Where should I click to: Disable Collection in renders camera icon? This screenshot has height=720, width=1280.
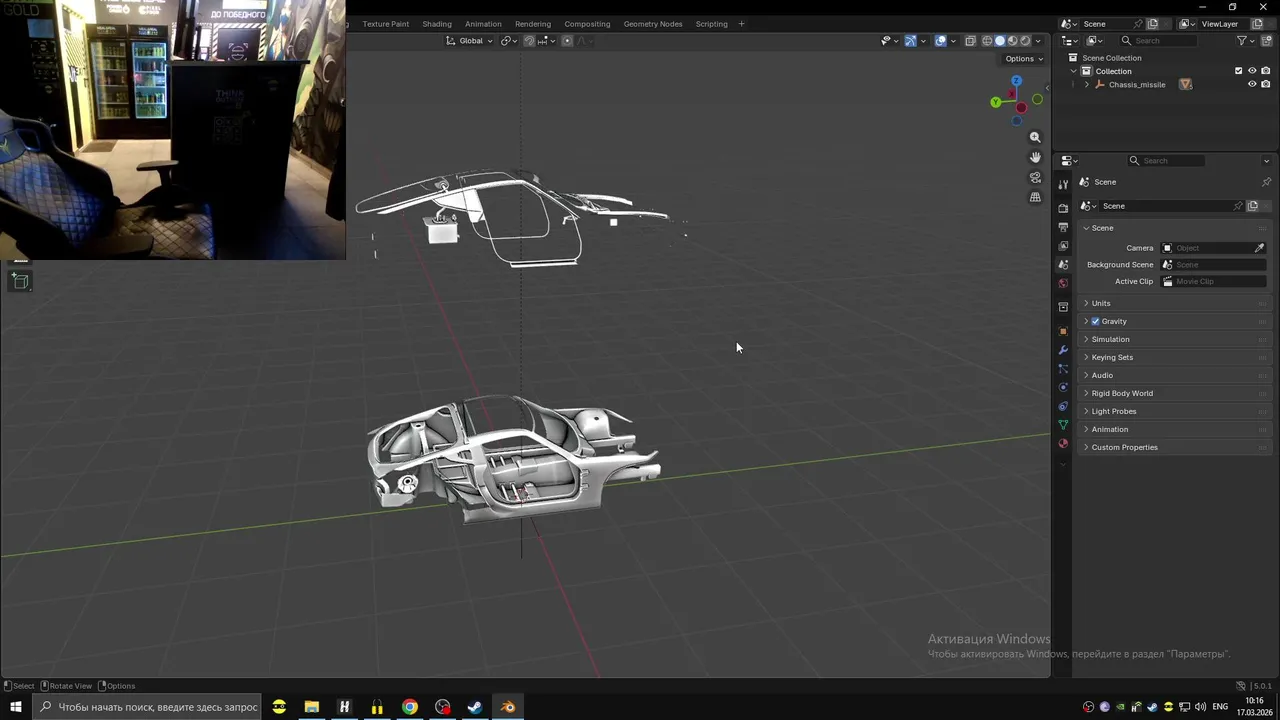(x=1266, y=71)
